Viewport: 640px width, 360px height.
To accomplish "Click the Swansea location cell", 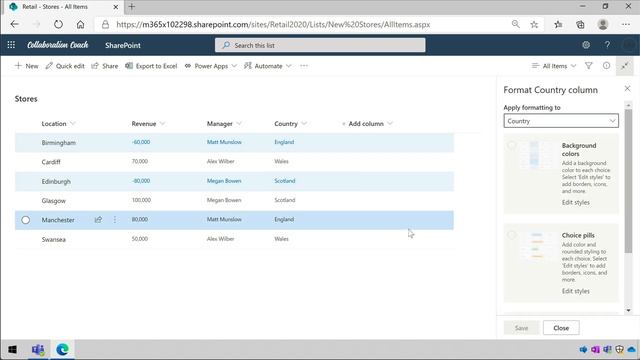I will click(53, 239).
